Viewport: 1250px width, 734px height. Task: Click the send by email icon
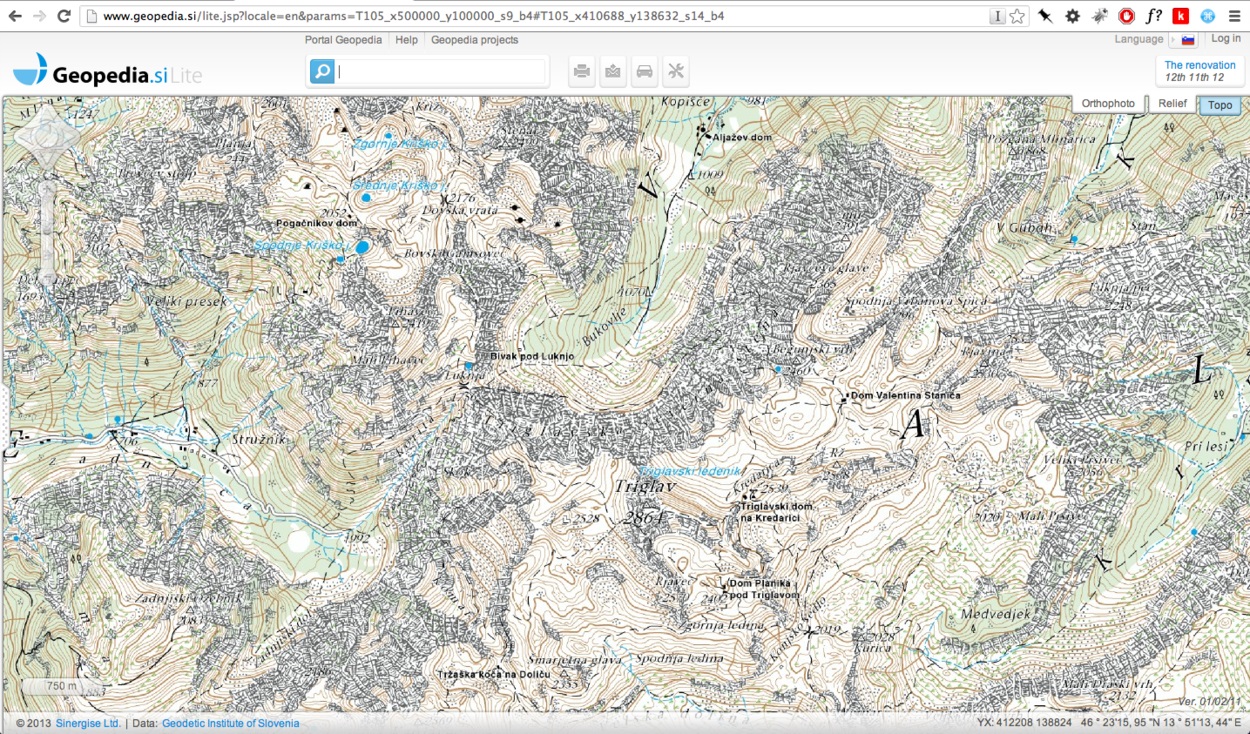point(613,71)
